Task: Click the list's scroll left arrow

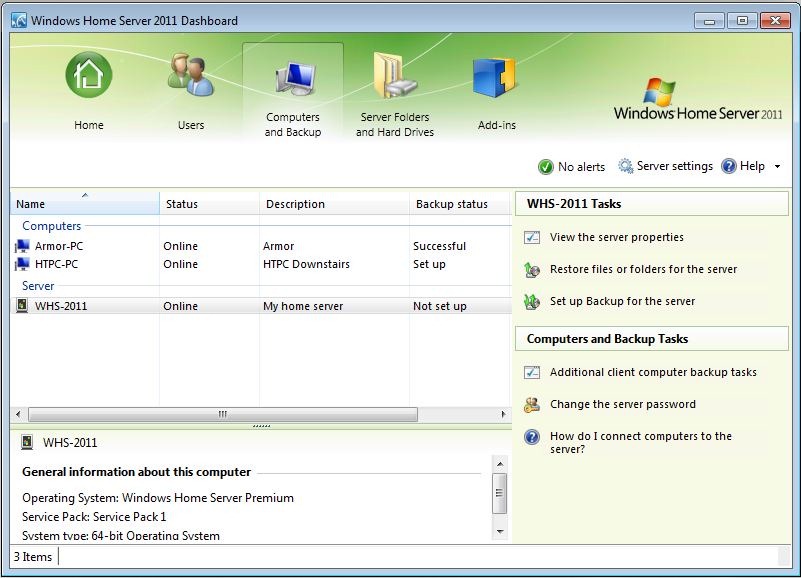Action: point(18,414)
